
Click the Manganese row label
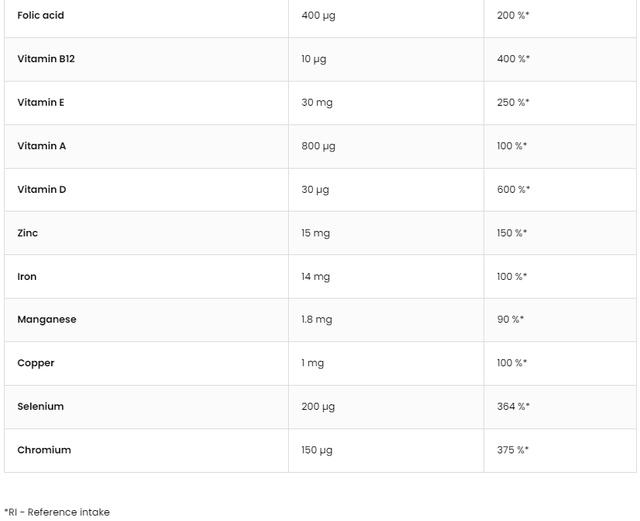click(47, 320)
